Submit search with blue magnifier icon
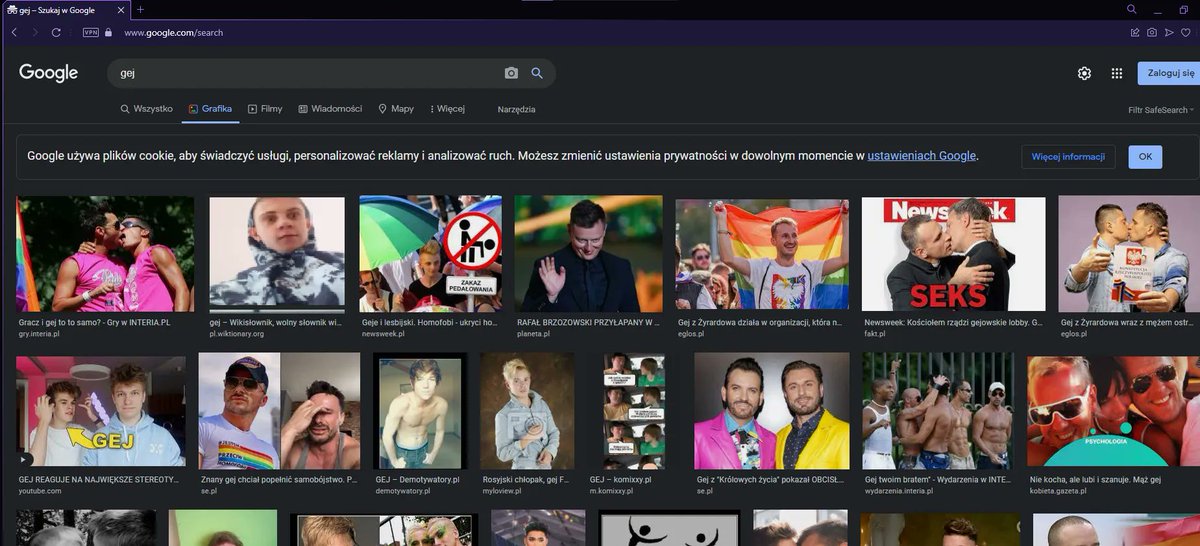1200x546 pixels. 537,73
